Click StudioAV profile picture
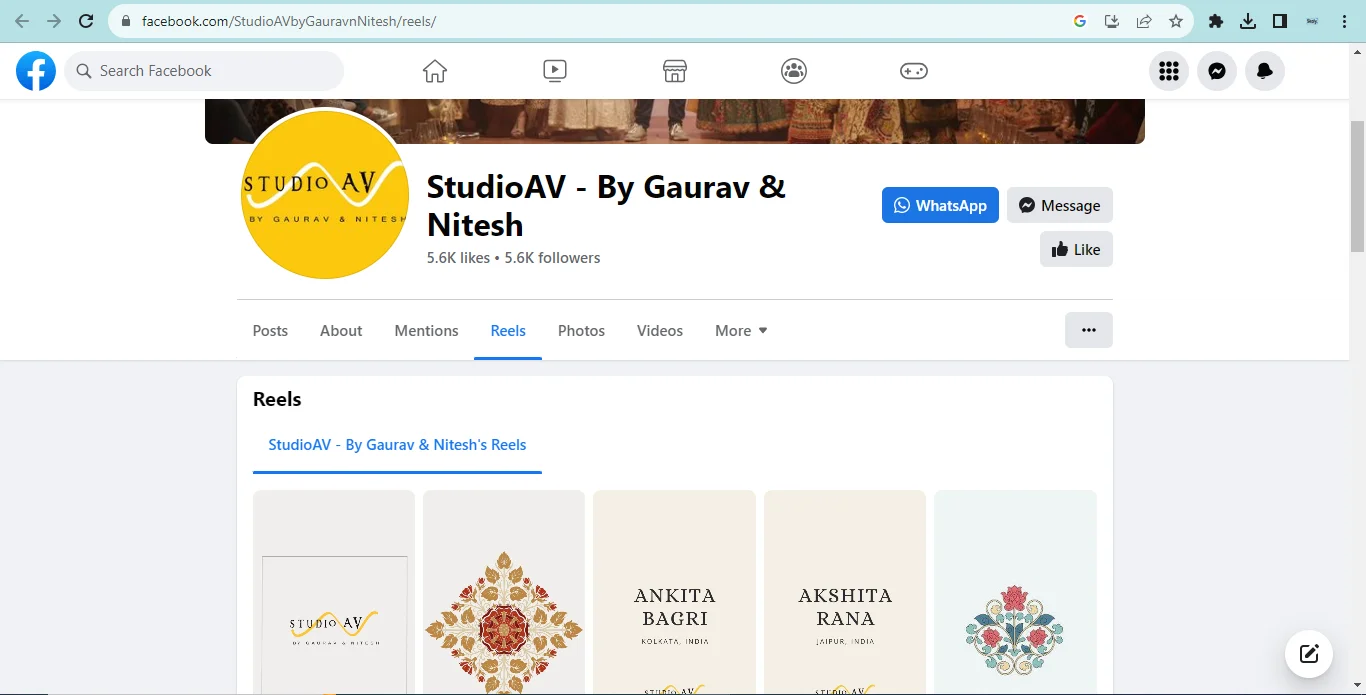 325,194
